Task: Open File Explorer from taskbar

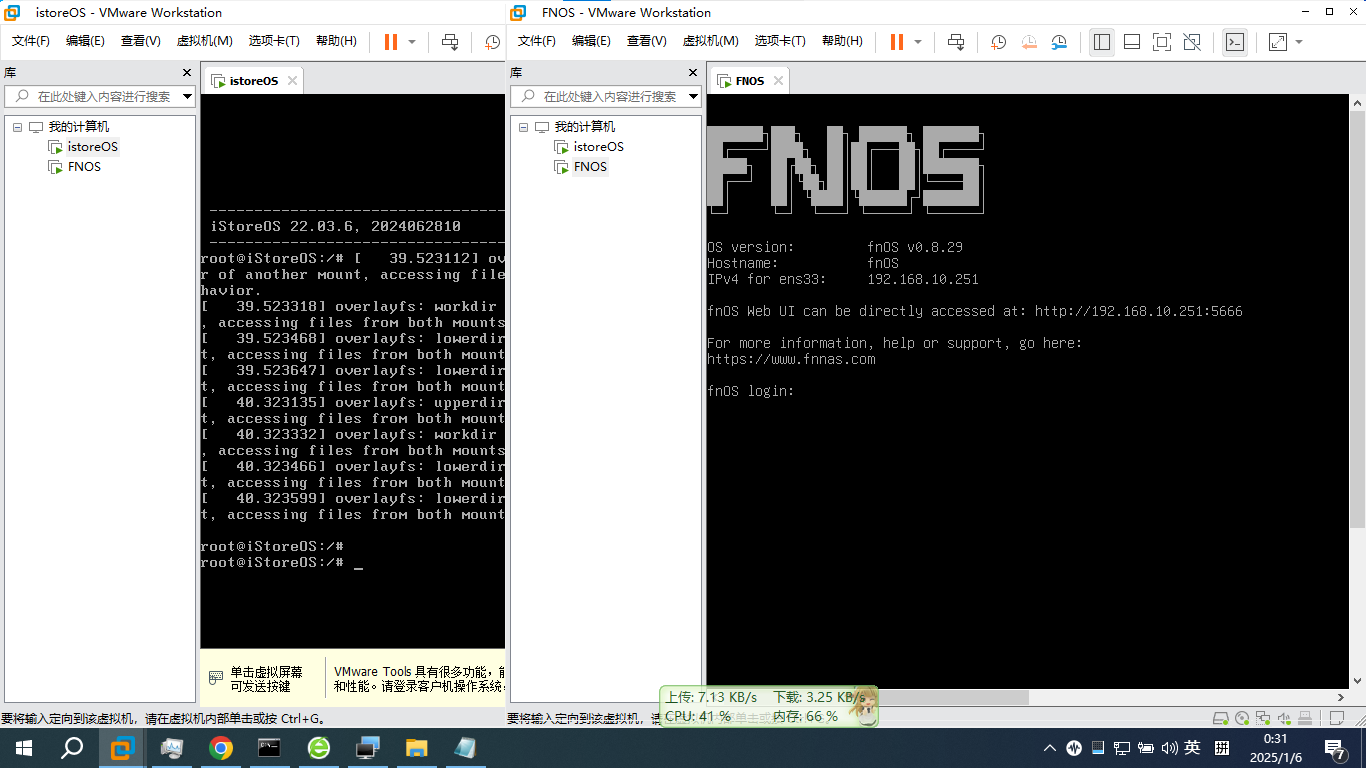Action: point(416,748)
